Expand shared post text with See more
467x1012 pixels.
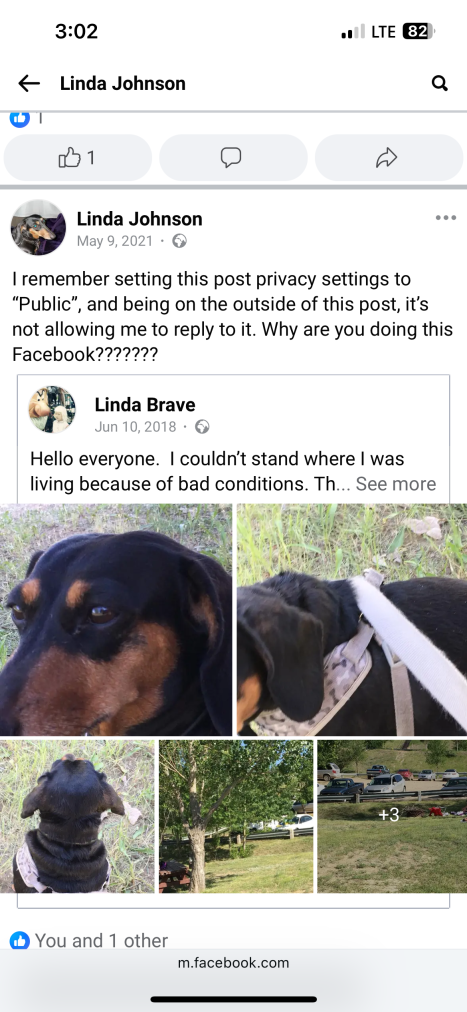tap(395, 484)
